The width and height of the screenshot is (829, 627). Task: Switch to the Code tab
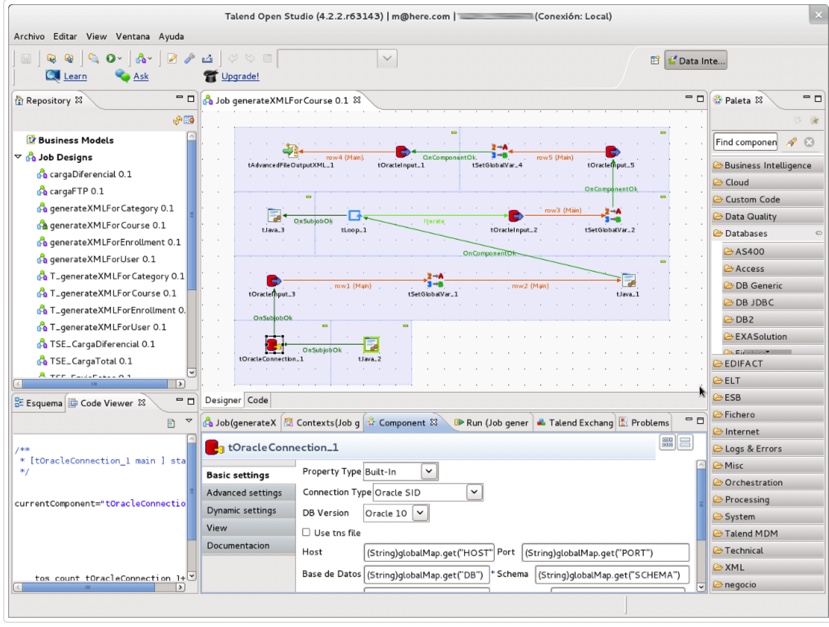(257, 400)
